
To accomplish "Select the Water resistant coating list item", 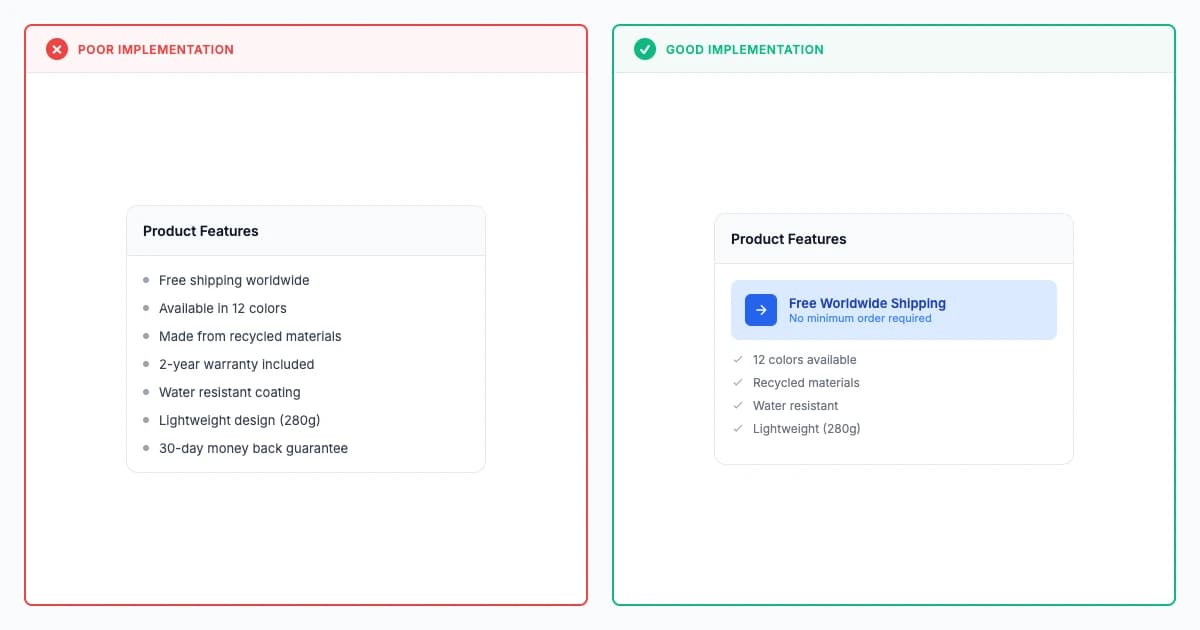I will coord(222,392).
